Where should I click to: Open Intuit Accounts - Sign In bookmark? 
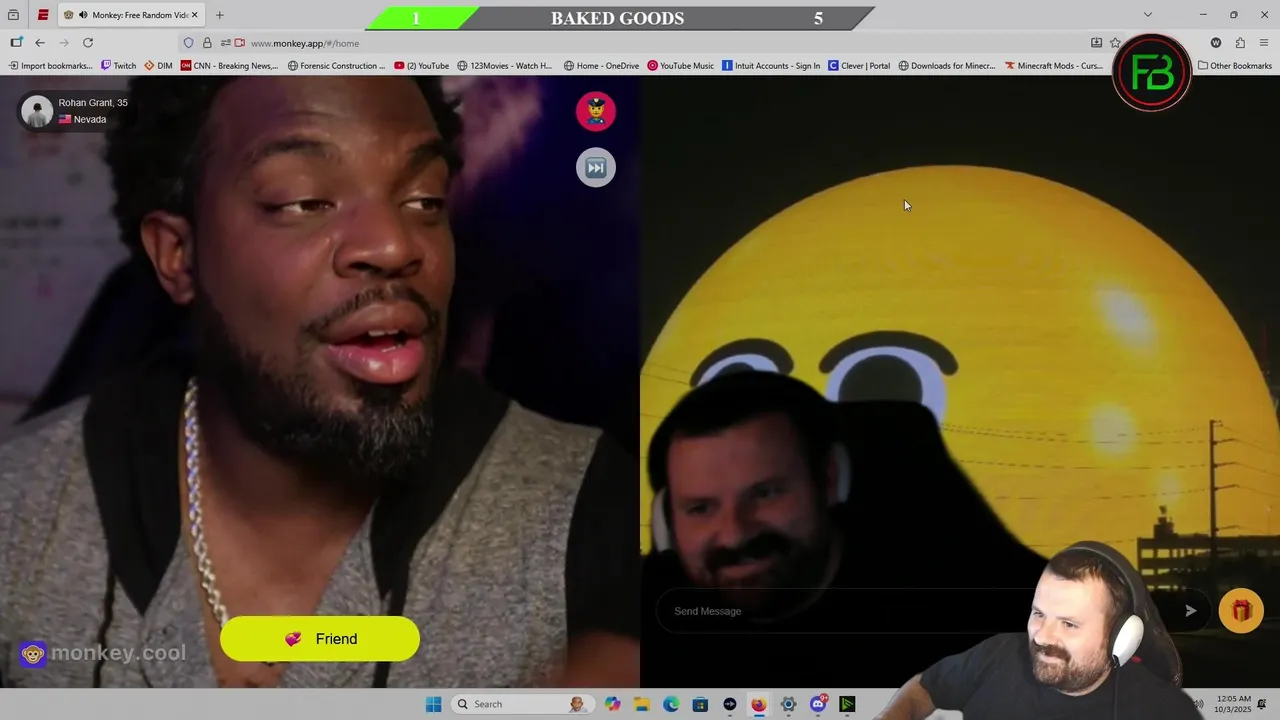click(x=771, y=66)
